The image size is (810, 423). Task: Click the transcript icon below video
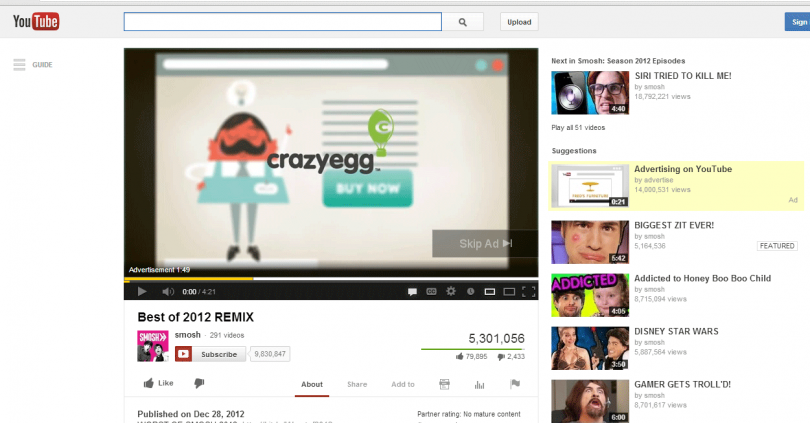coord(444,384)
